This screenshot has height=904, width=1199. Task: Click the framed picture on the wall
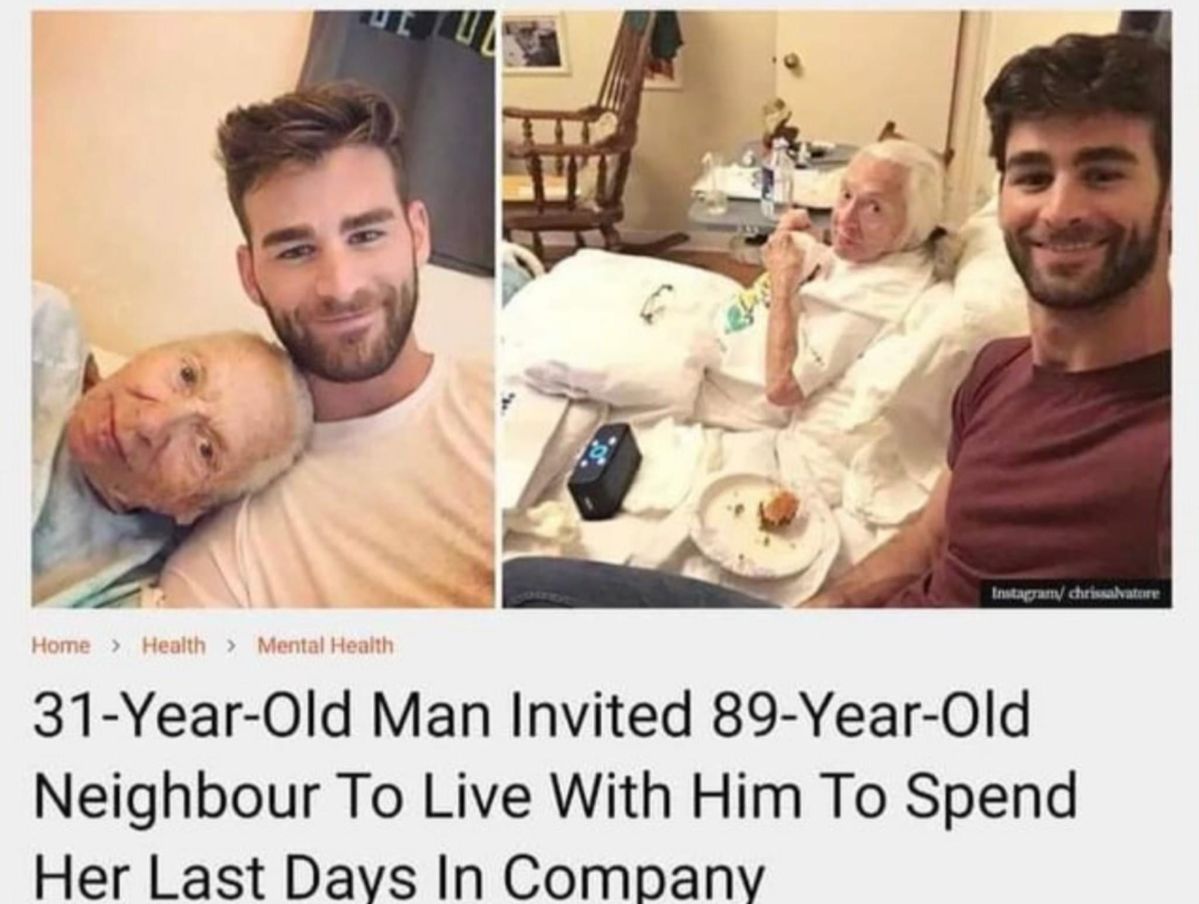535,44
